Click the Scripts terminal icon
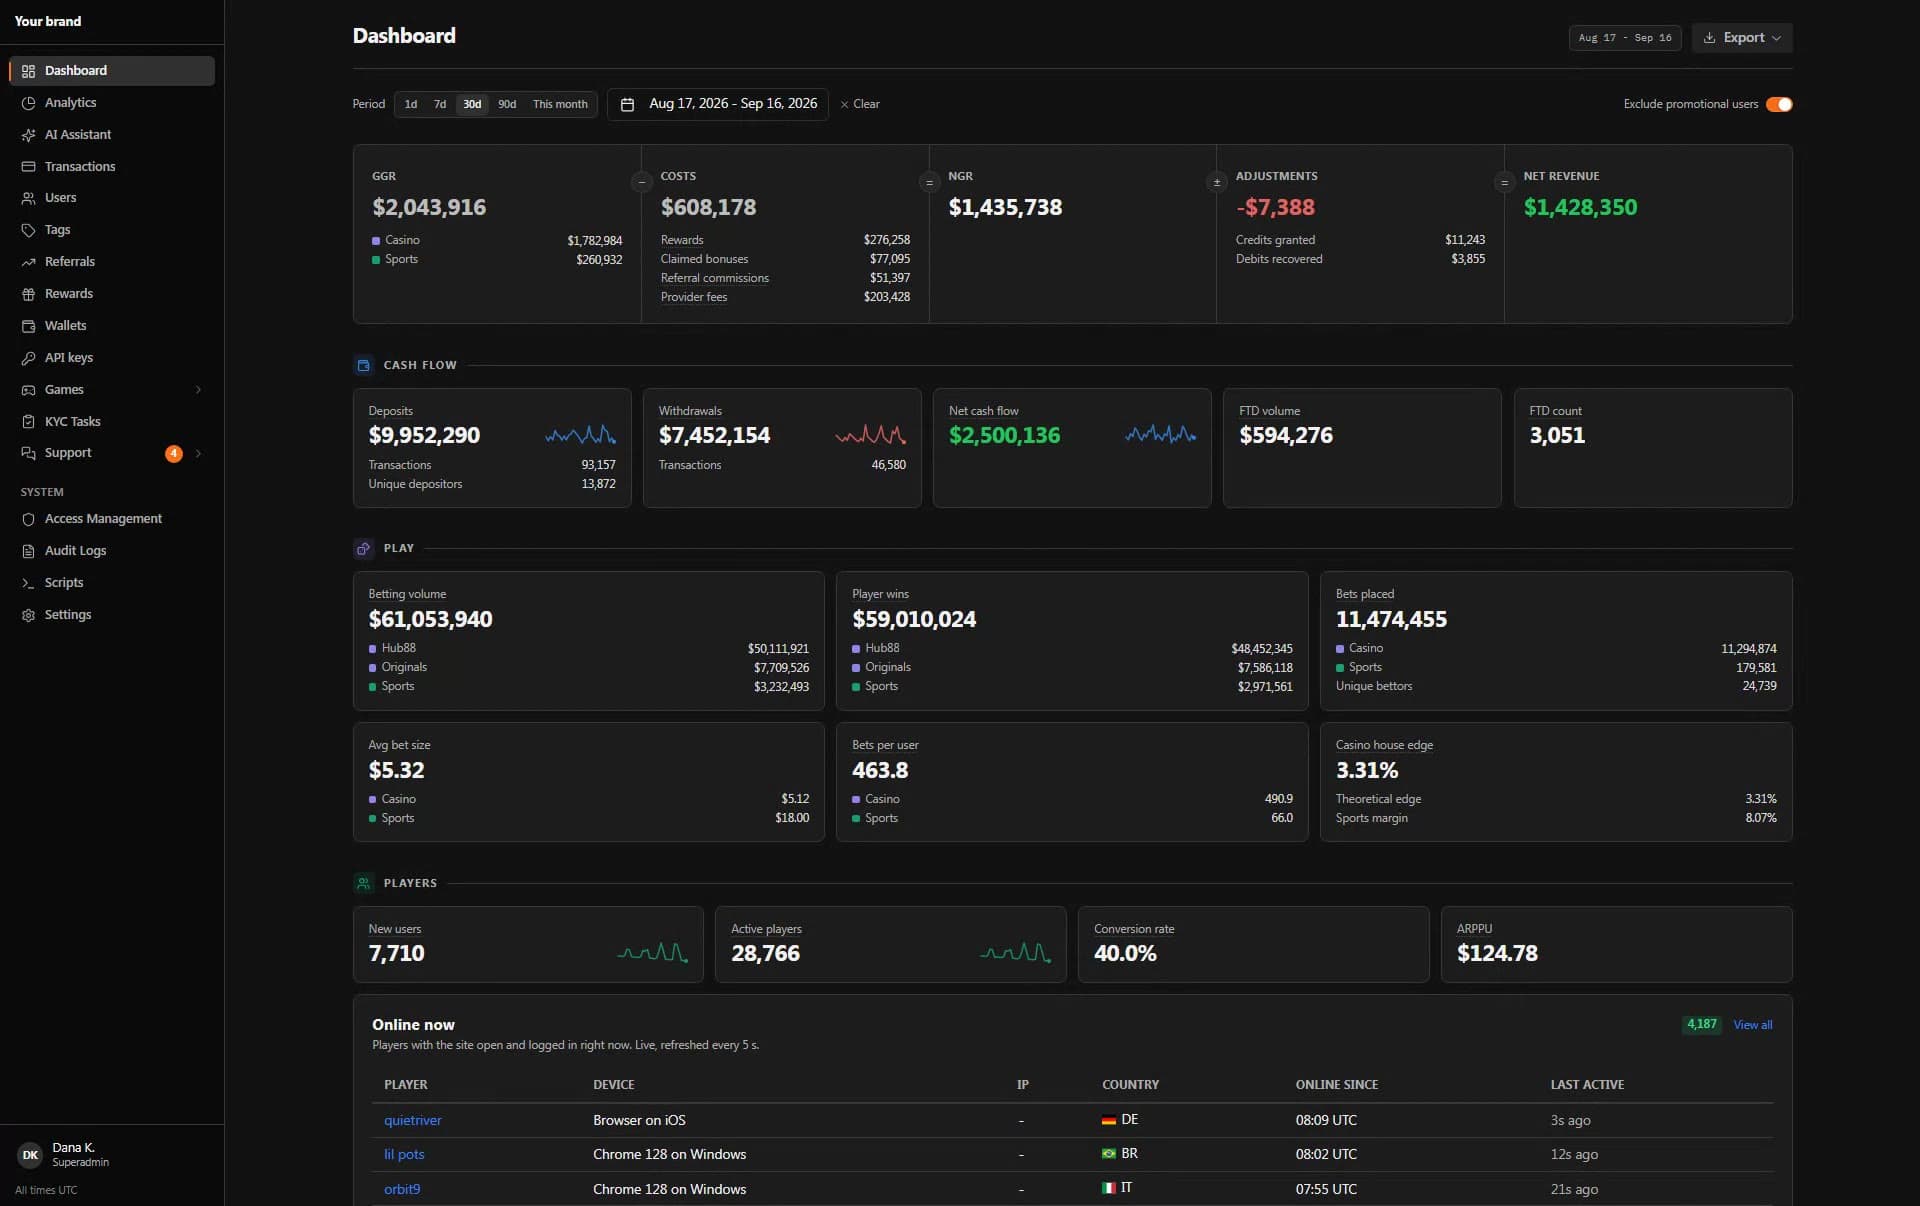 (28, 583)
